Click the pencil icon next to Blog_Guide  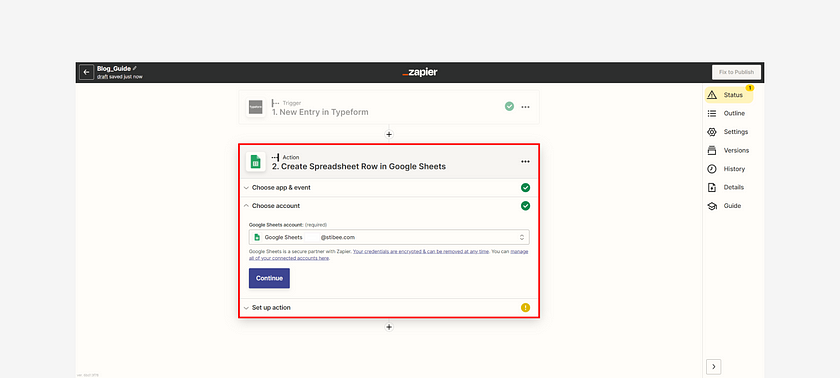tap(135, 69)
